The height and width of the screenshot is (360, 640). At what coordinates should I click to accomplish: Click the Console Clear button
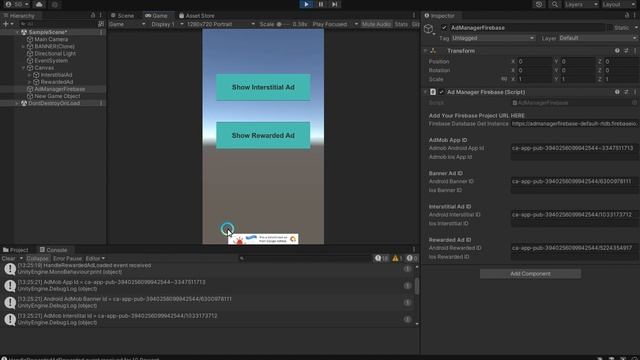9,258
